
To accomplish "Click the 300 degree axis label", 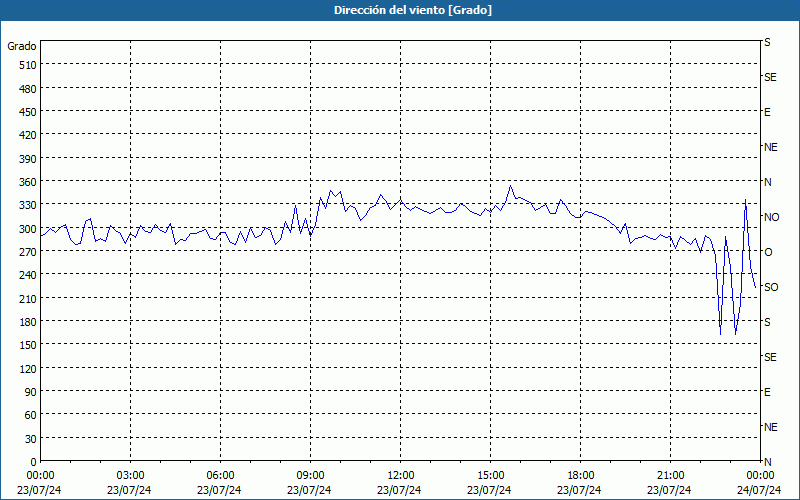I will [29, 229].
